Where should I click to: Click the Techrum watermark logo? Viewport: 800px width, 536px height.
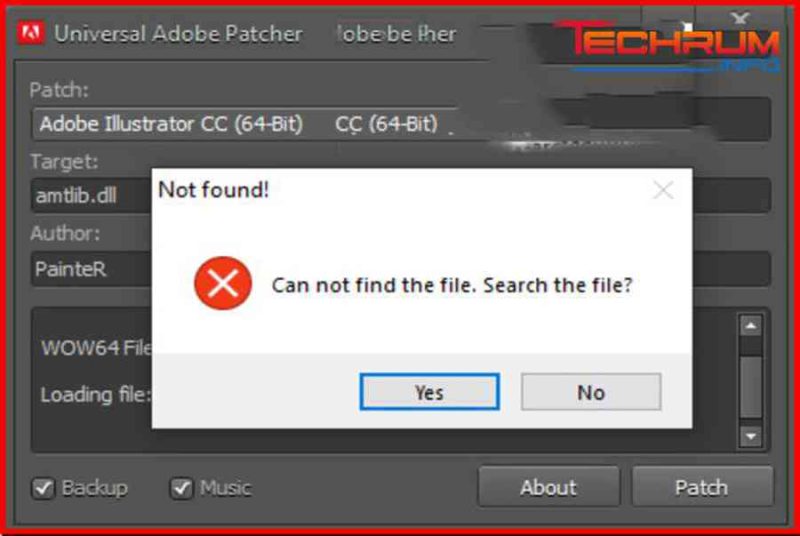click(x=668, y=45)
